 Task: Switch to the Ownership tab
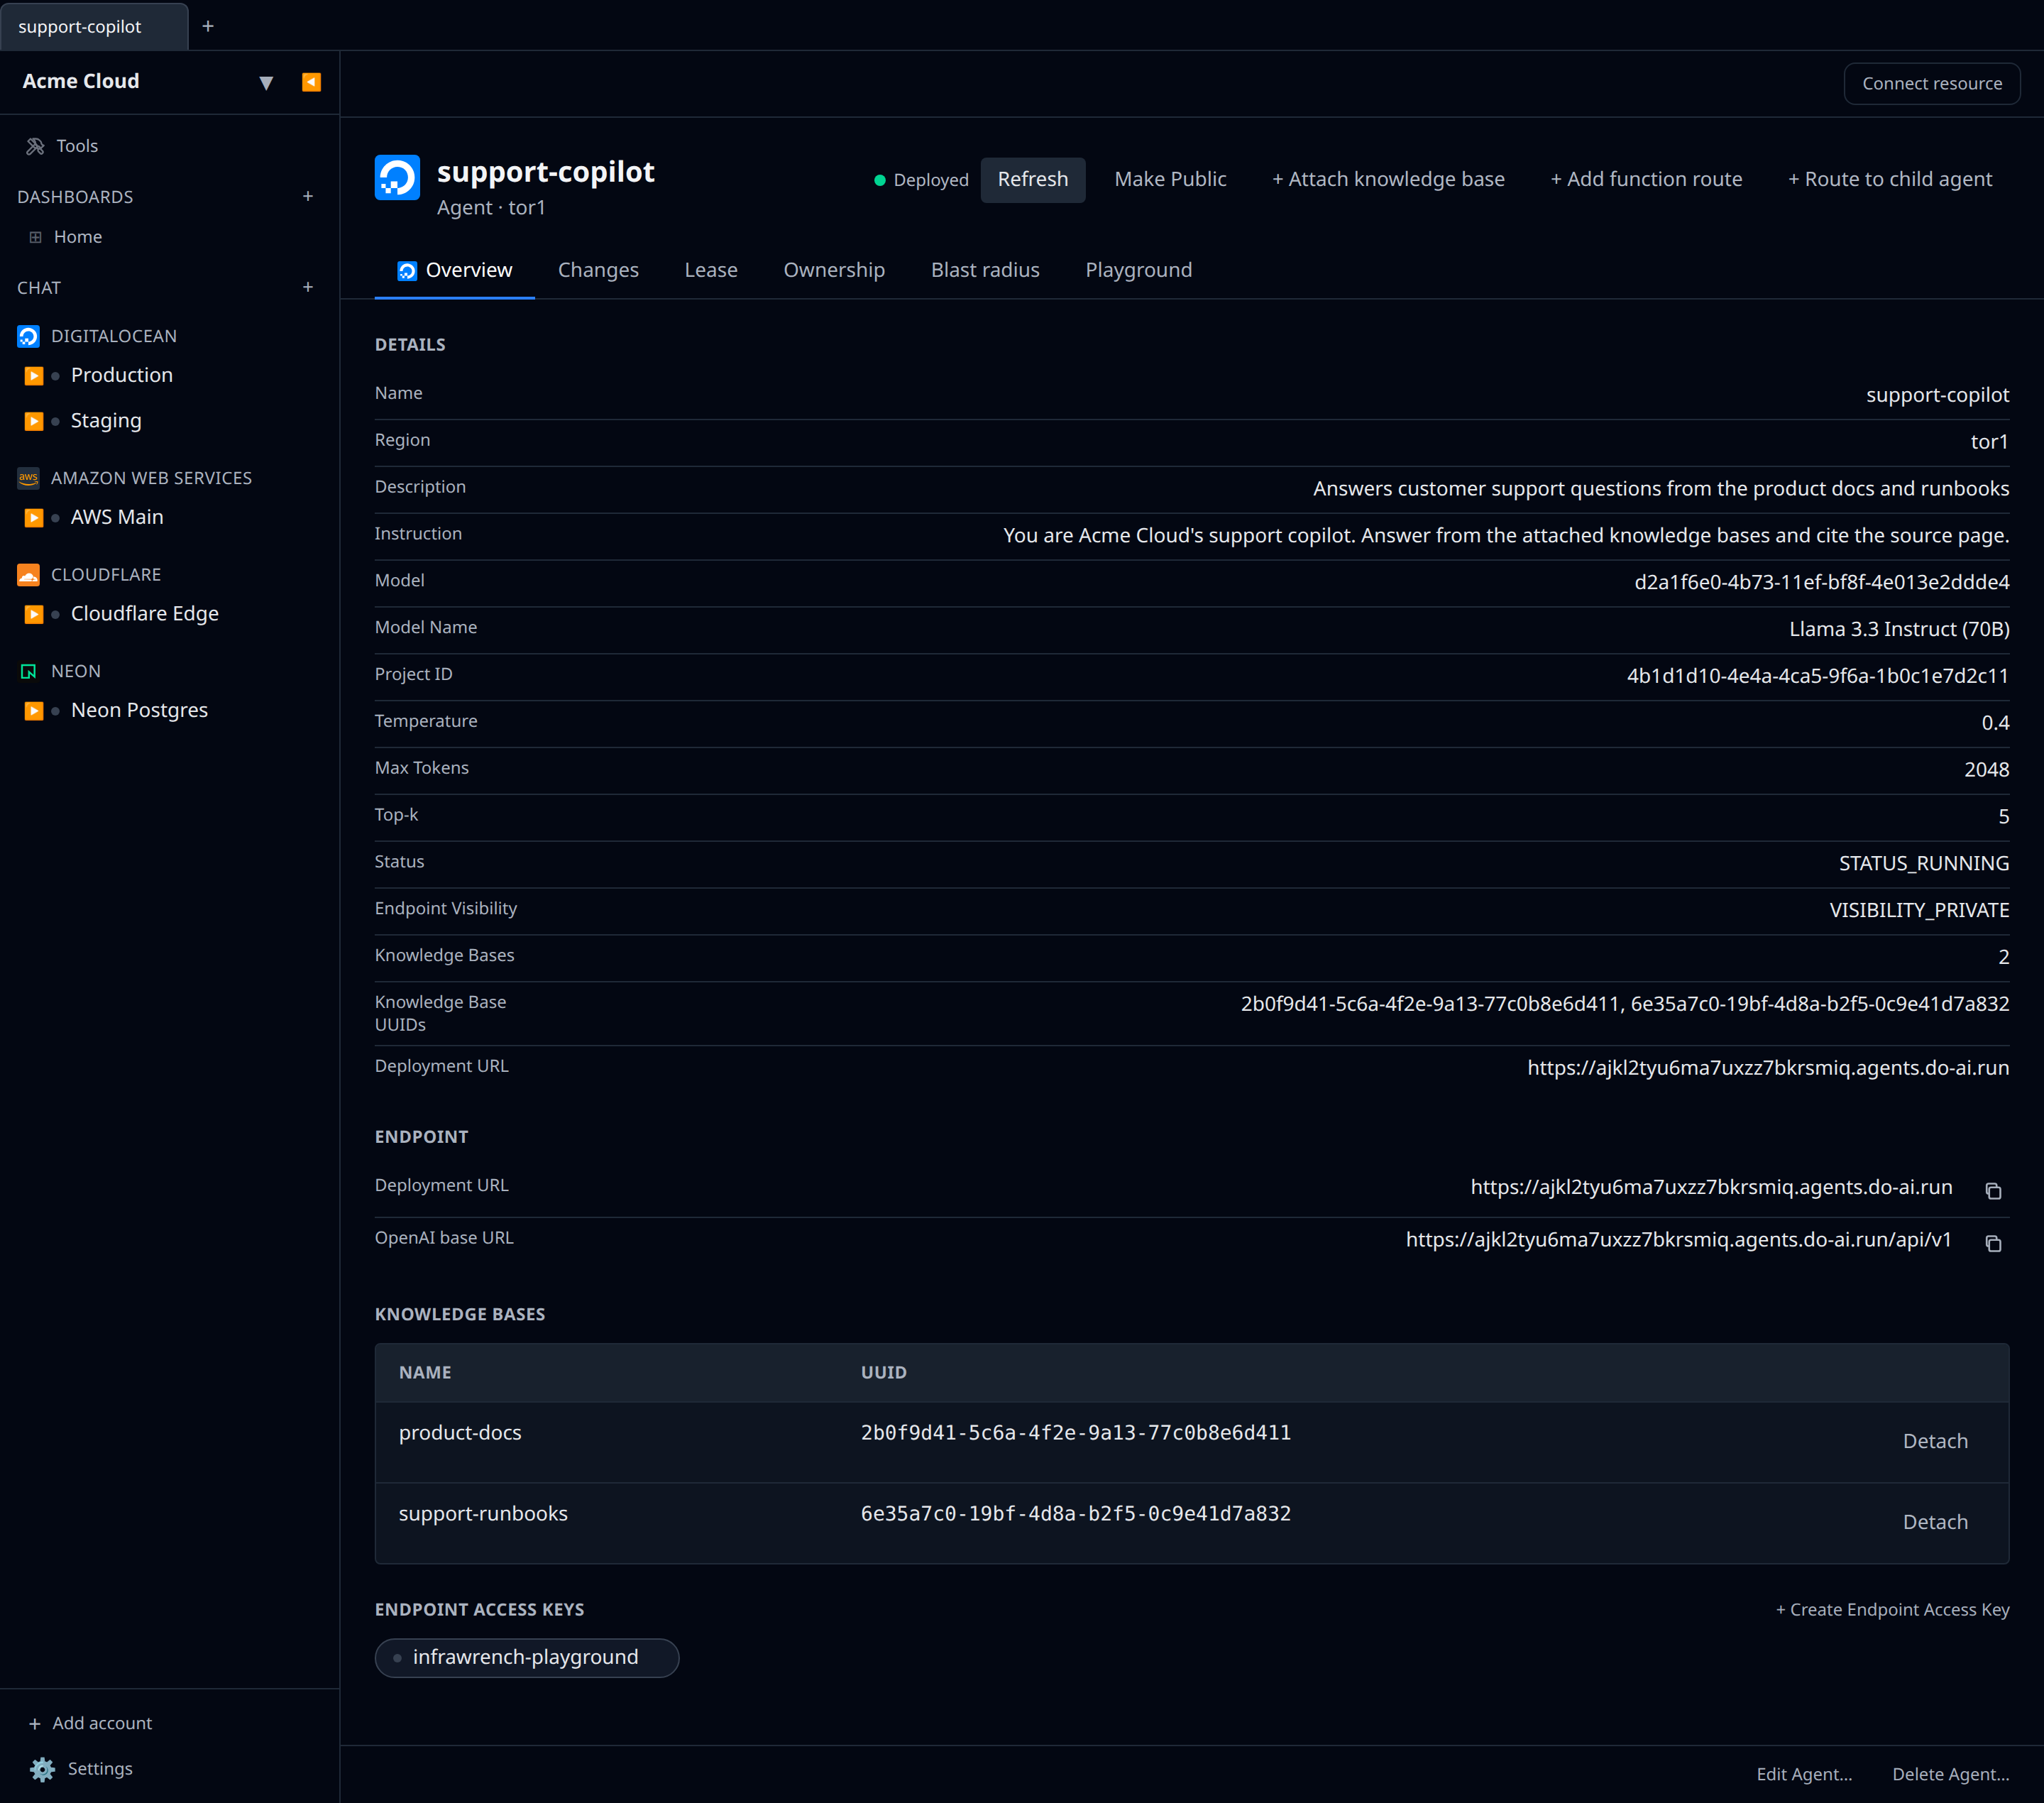834,270
